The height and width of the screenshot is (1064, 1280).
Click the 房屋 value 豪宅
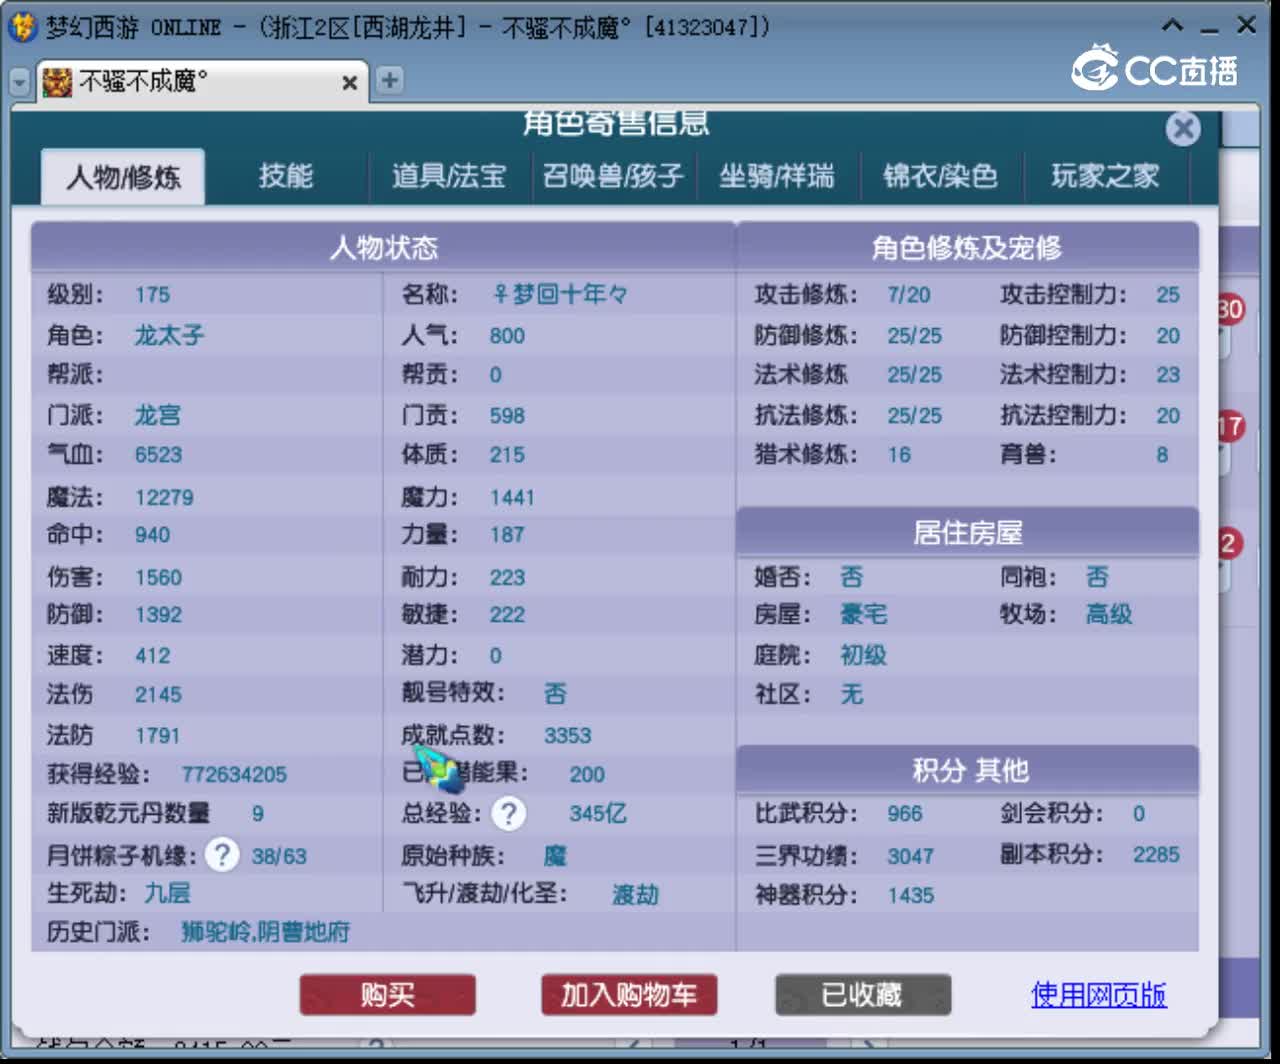click(x=863, y=614)
